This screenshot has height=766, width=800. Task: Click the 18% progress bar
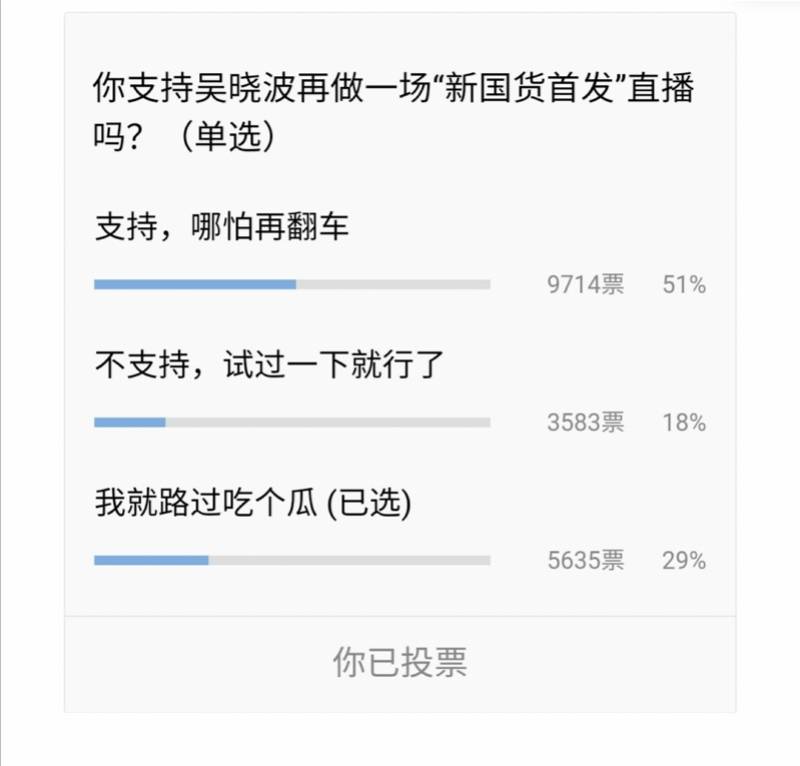point(292,423)
